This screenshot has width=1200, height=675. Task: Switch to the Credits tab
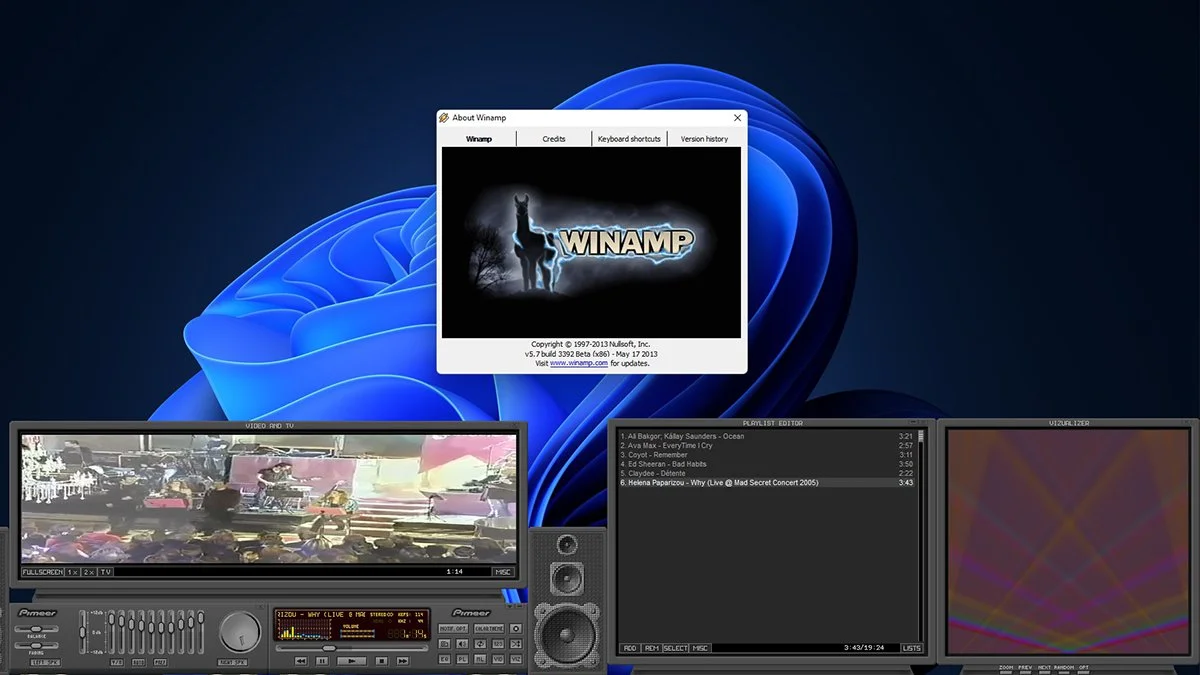point(554,139)
